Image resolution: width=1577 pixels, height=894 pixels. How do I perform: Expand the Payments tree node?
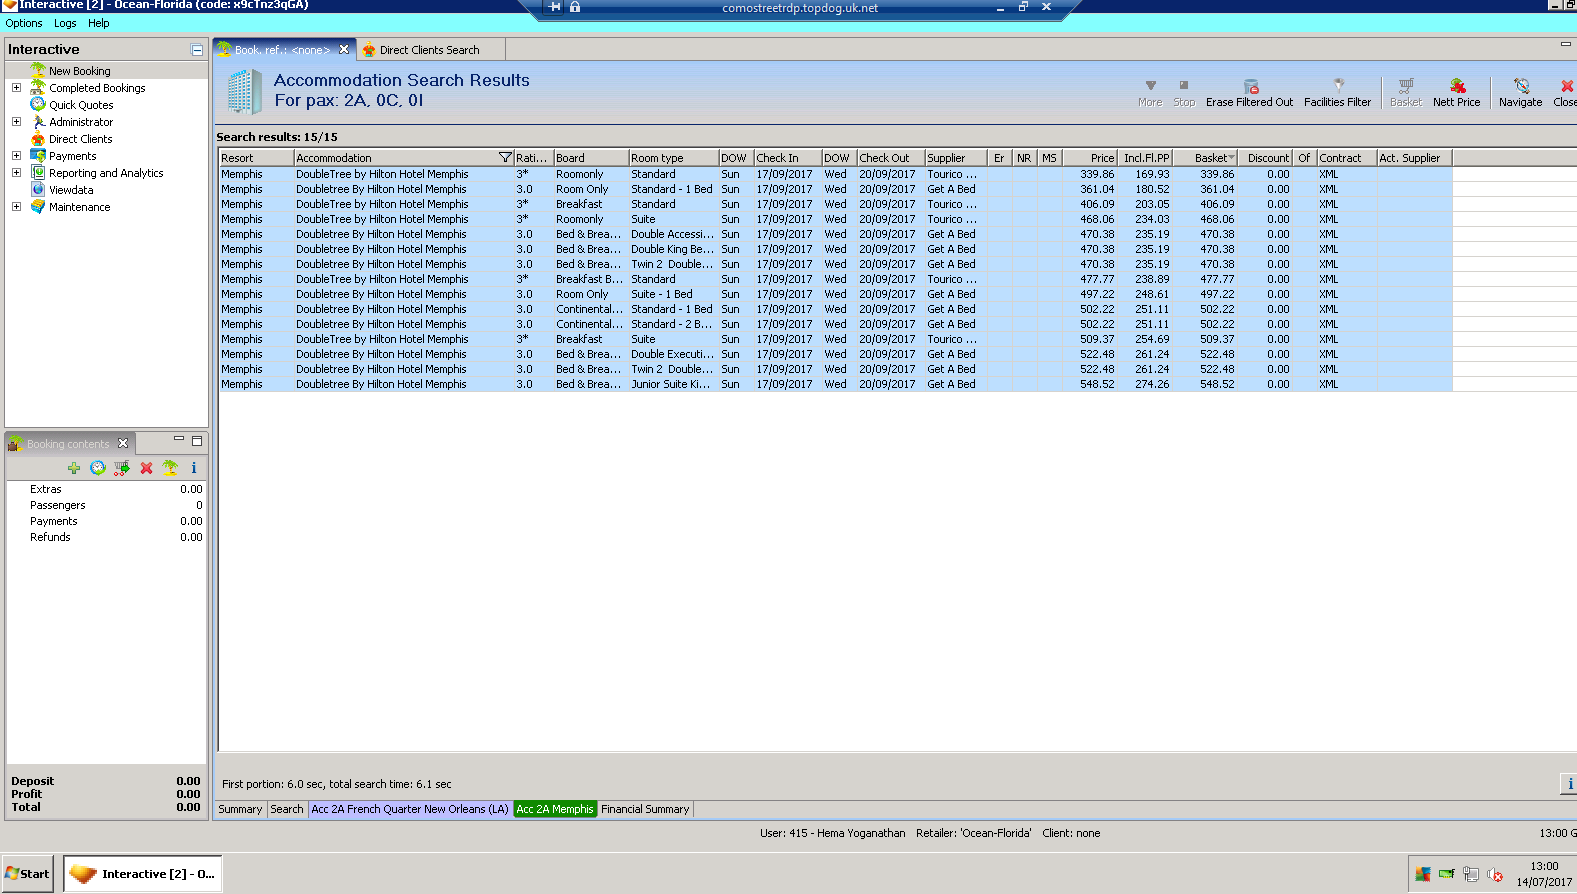point(16,155)
